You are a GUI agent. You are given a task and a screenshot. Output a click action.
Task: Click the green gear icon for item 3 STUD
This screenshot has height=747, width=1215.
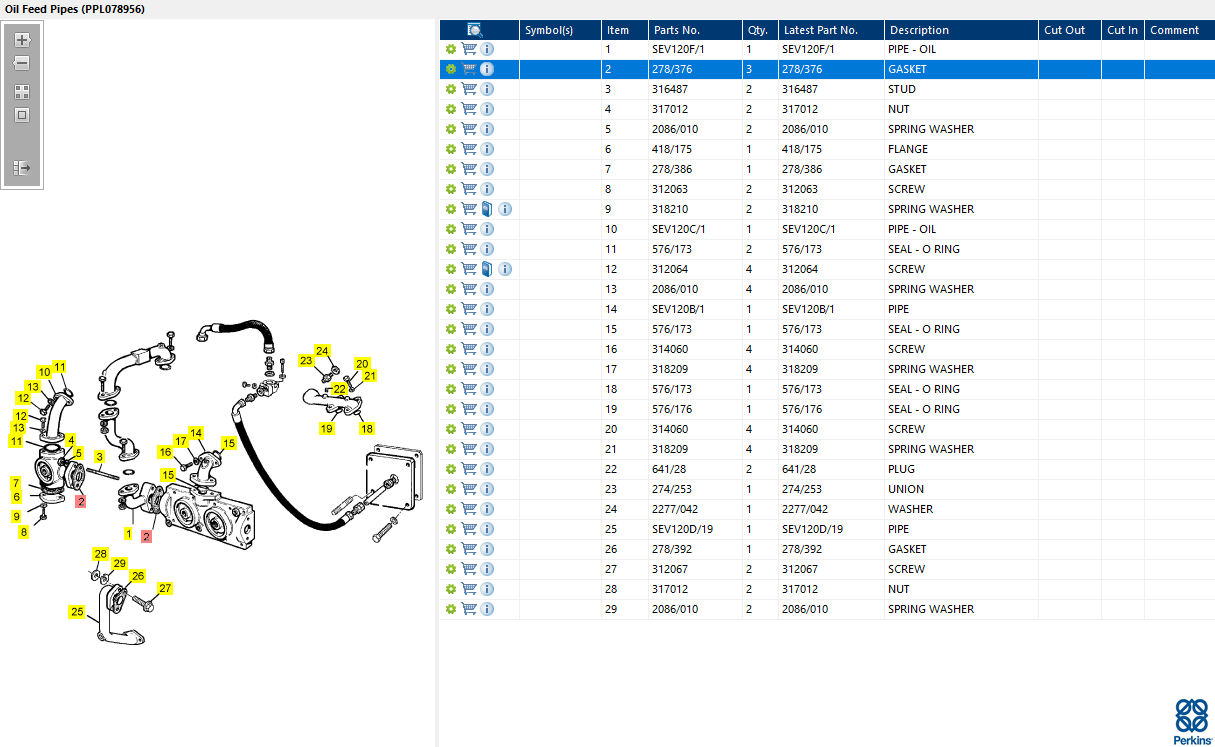point(451,89)
